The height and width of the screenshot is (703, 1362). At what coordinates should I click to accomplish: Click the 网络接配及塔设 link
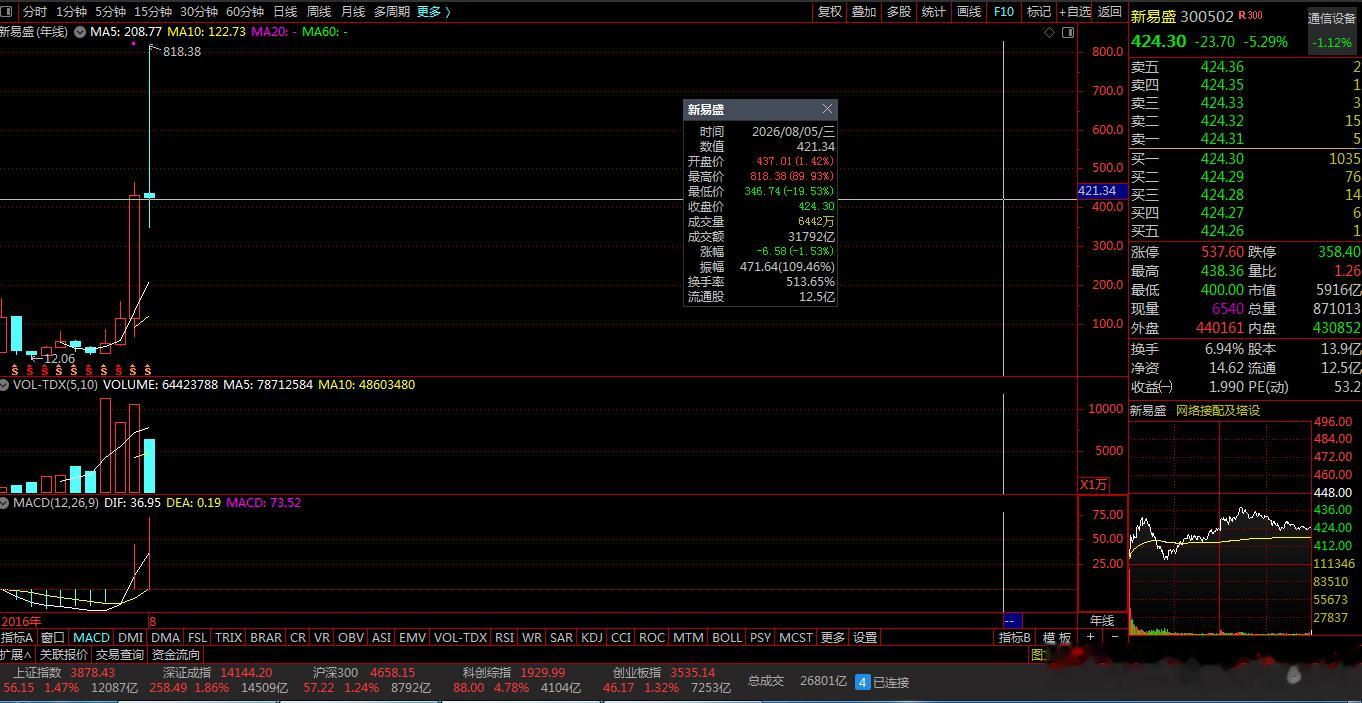pos(1218,410)
